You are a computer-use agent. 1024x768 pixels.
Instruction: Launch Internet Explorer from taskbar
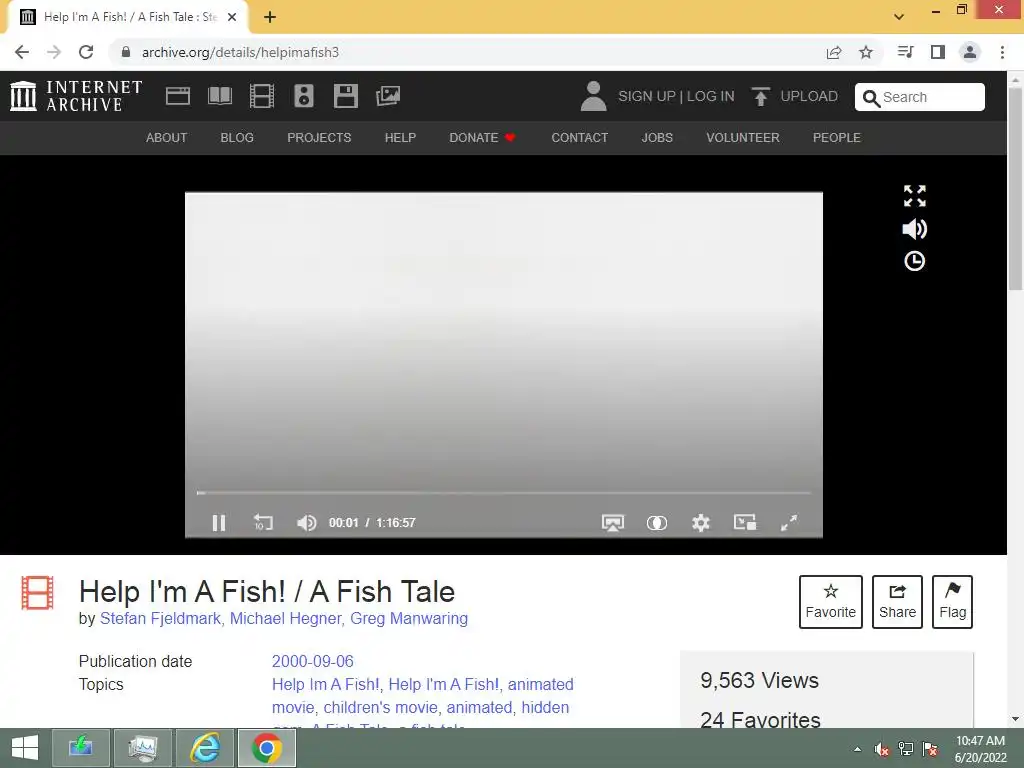click(x=204, y=748)
